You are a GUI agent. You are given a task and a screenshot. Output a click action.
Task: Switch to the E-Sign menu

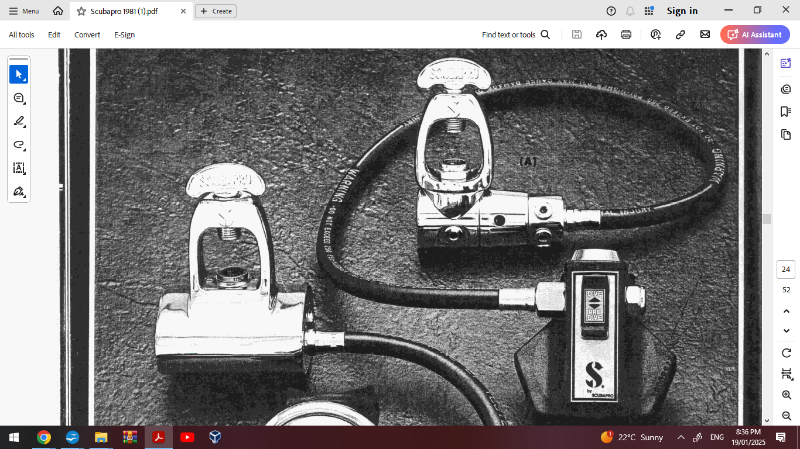[x=124, y=34]
